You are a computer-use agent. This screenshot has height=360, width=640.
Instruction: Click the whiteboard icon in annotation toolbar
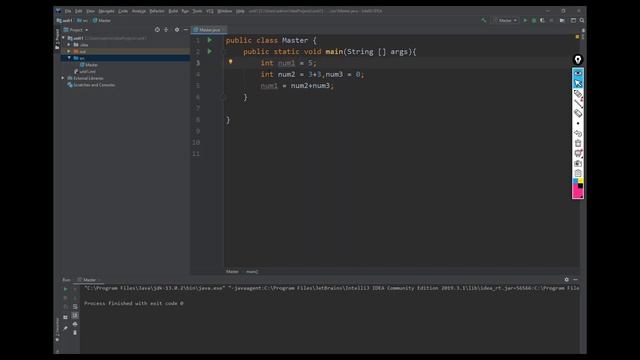578,153
